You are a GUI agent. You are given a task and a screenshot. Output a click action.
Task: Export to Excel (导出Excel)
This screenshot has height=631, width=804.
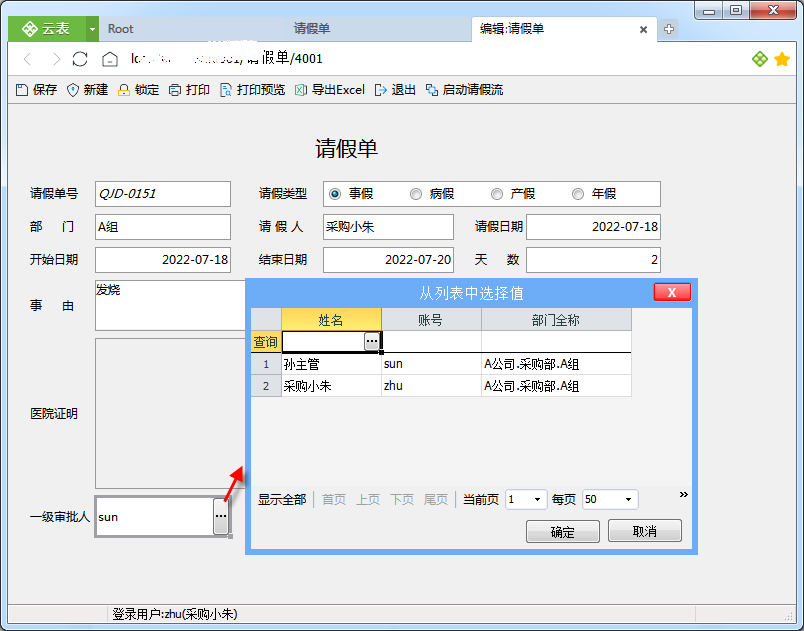(330, 90)
